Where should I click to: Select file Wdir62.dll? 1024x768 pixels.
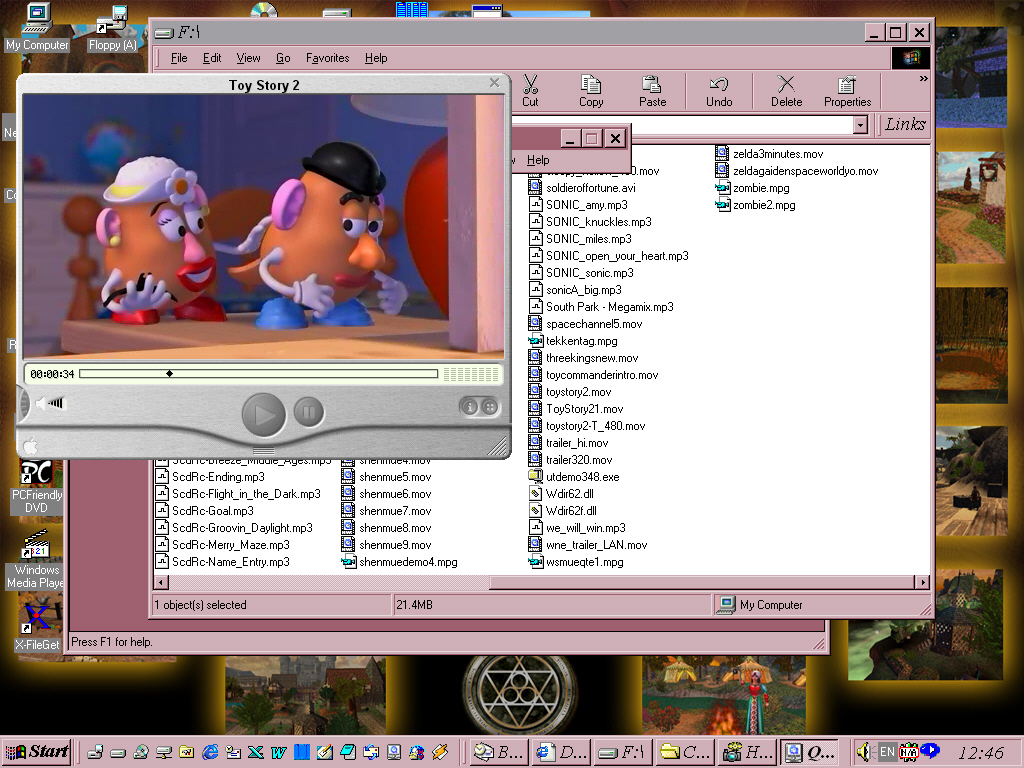click(561, 494)
